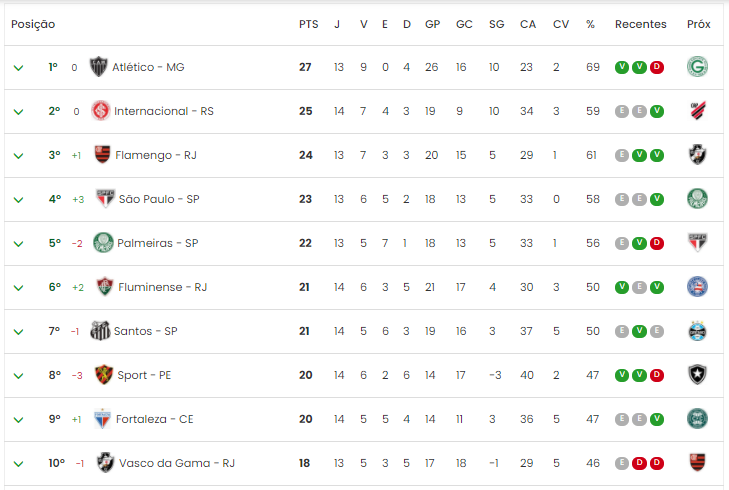Click the Grêmio next-opponent crest in Santos row
This screenshot has height=490, width=729.
tap(697, 331)
